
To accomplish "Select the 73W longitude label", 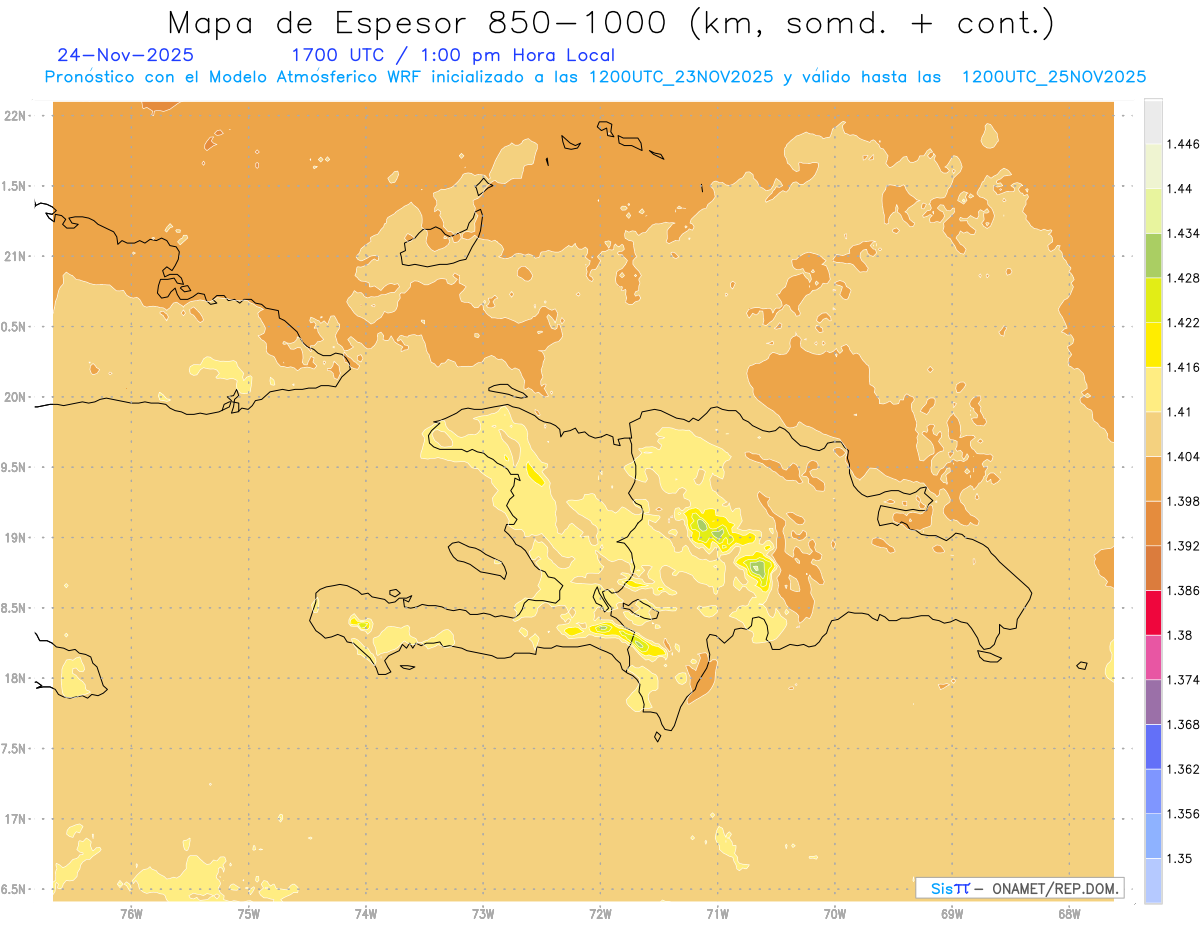I will (x=483, y=915).
